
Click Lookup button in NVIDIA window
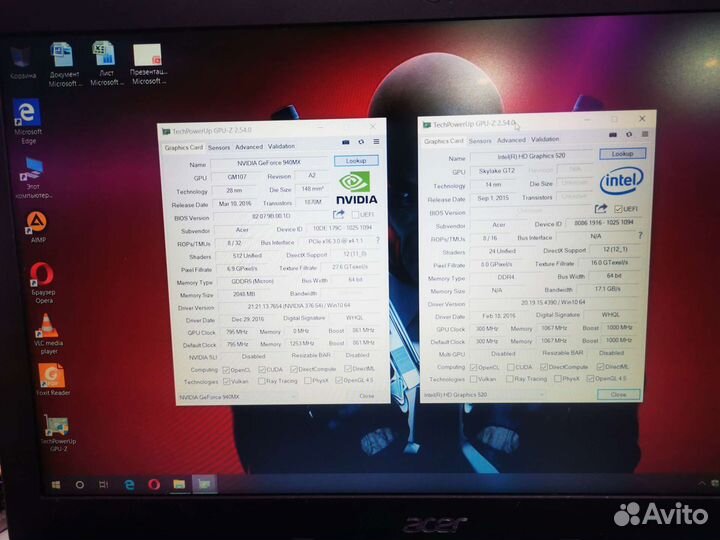coord(356,161)
